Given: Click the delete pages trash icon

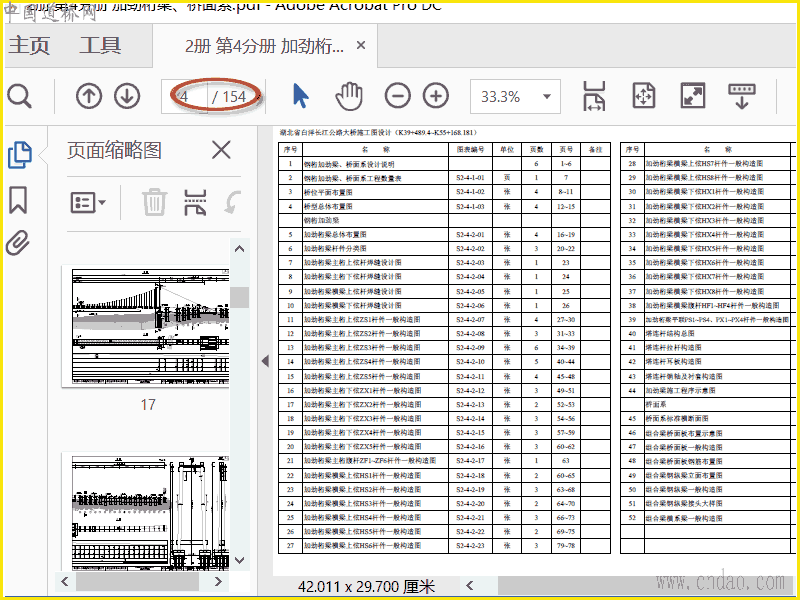Looking at the screenshot, I should tap(154, 202).
